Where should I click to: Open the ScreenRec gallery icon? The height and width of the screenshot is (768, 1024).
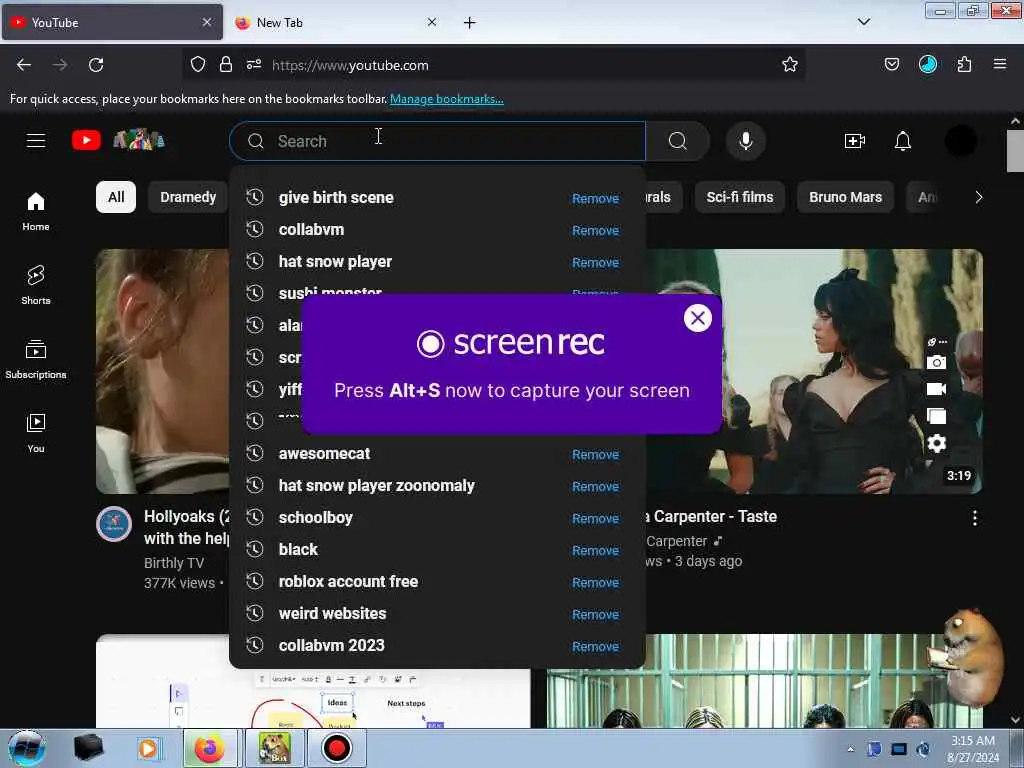click(x=936, y=416)
